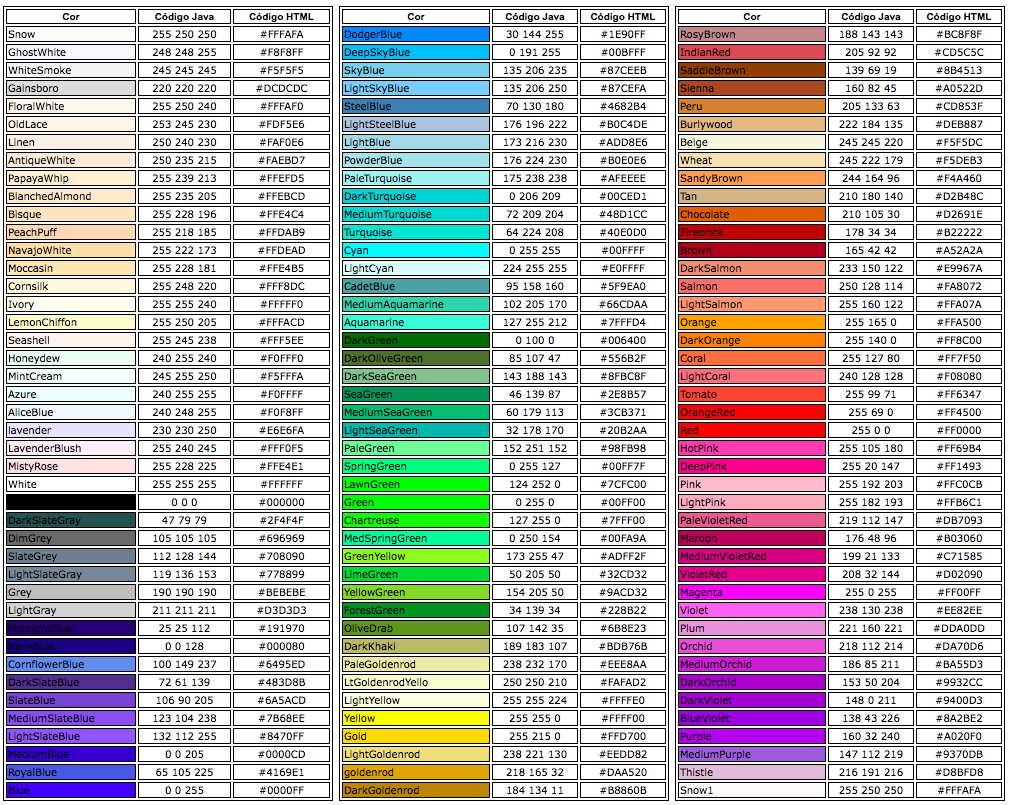Select the PapayaWhip color swatch

[70, 178]
